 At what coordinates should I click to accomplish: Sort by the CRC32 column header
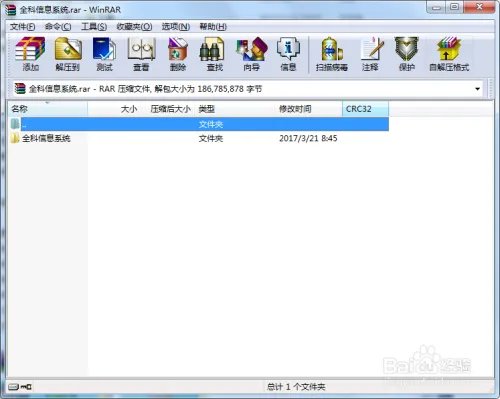tap(365, 109)
